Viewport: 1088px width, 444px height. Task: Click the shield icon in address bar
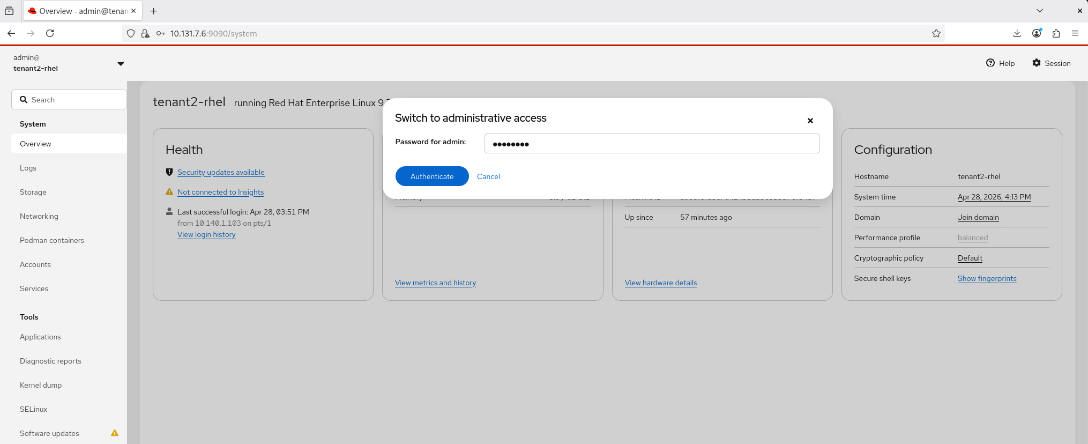pyautogui.click(x=130, y=33)
